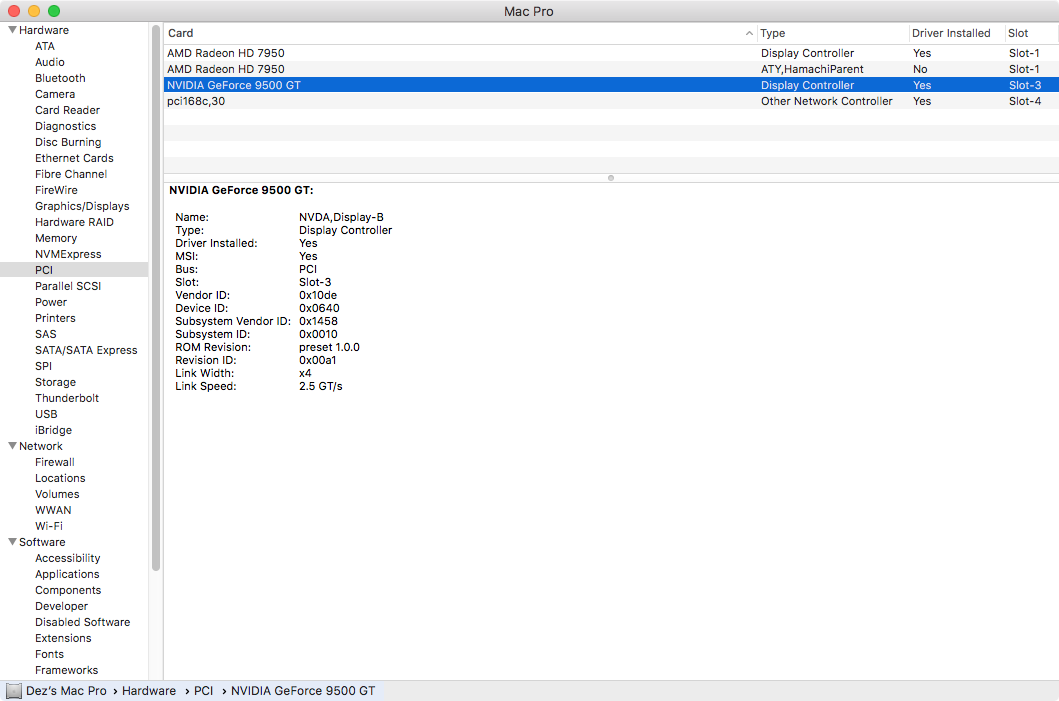The width and height of the screenshot is (1059, 701).
Task: Collapse the Software section triangle
Action: click(x=12, y=542)
